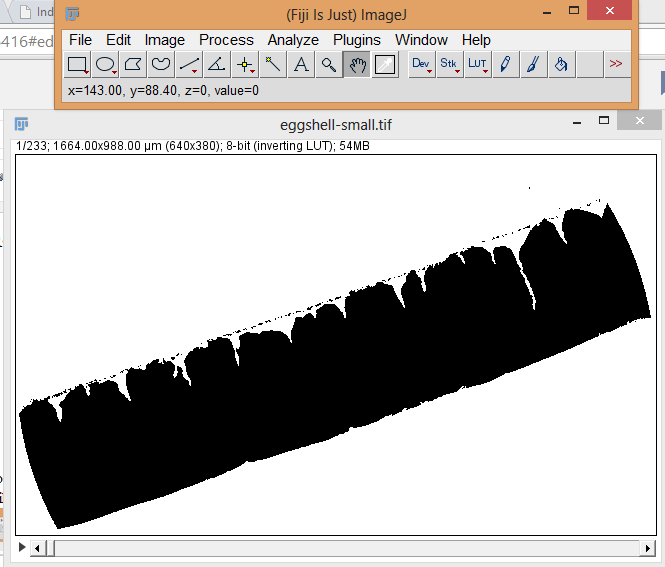The height and width of the screenshot is (567, 665).
Task: Select the Polygon selection tool
Action: (x=133, y=64)
